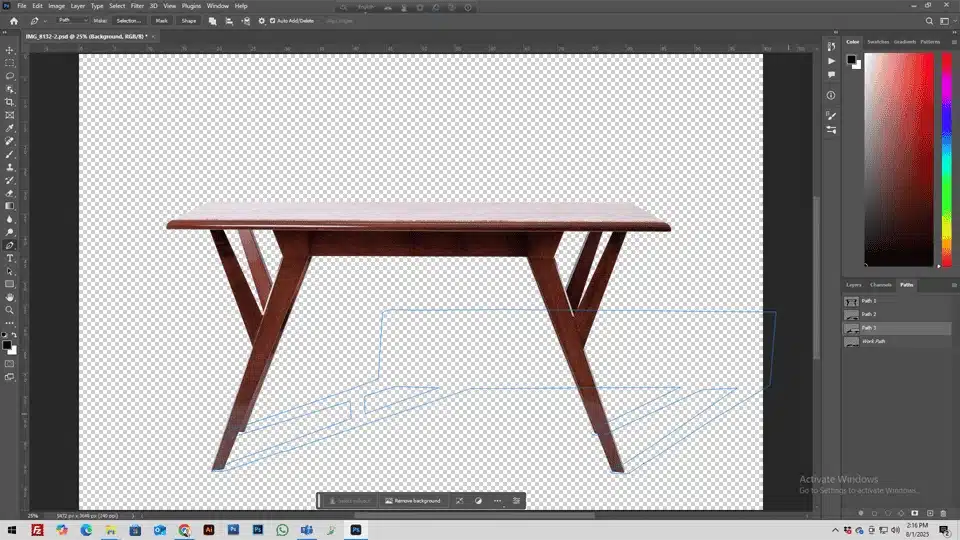Open pen options gear dropdown
The width and height of the screenshot is (960, 540).
(x=261, y=21)
